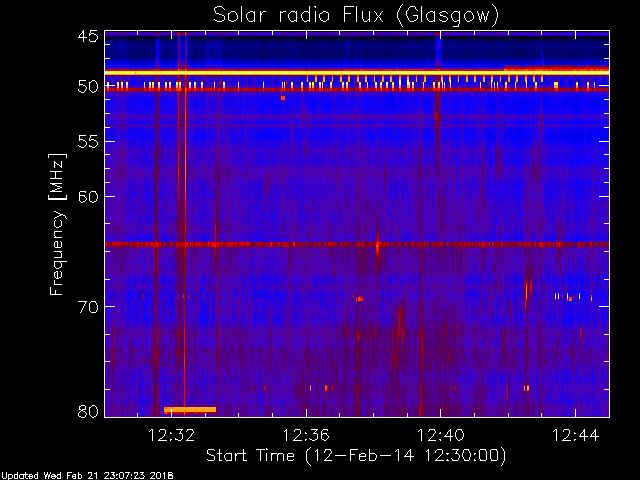
Task: Click the 12:32 time tick label
Action: pyautogui.click(x=171, y=435)
